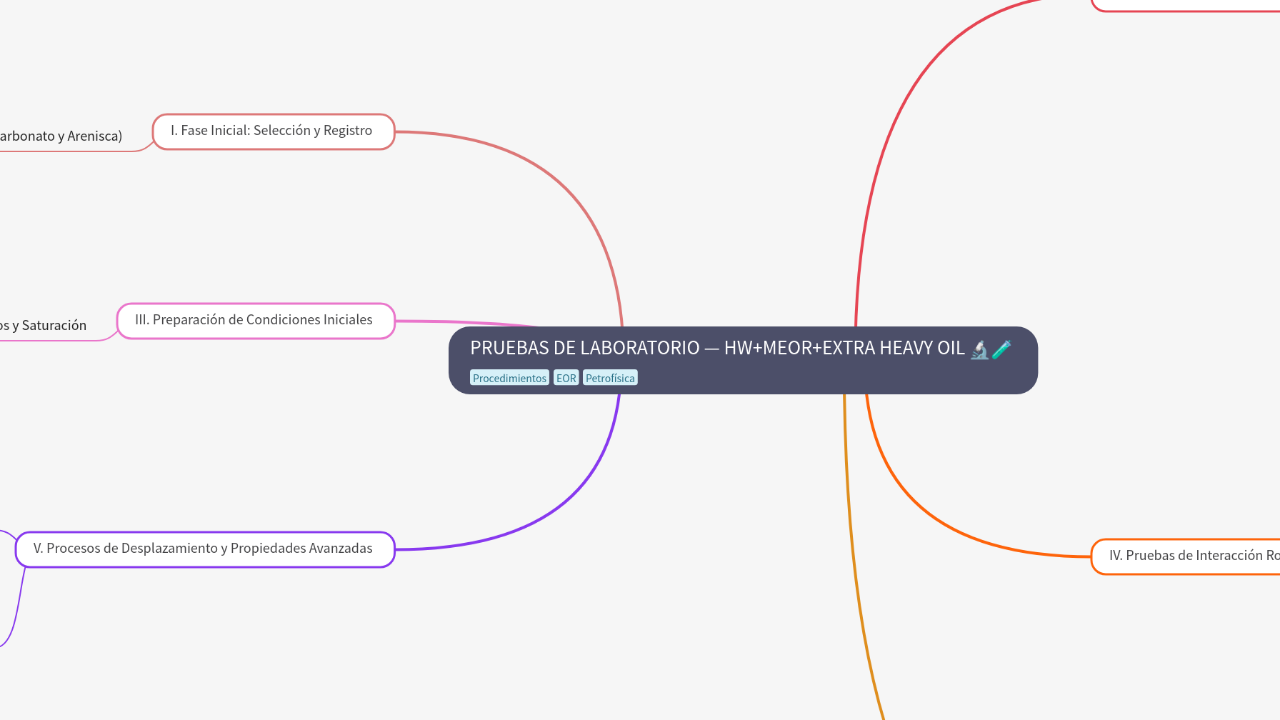Viewport: 1280px width, 720px height.
Task: Click the microscope icon in the central node
Action: coord(978,349)
